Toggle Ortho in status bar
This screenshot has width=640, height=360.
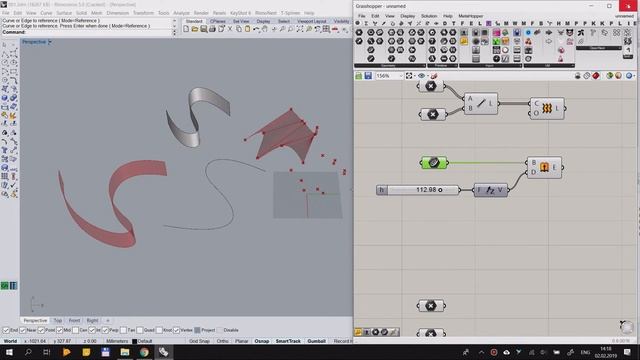[x=222, y=341]
